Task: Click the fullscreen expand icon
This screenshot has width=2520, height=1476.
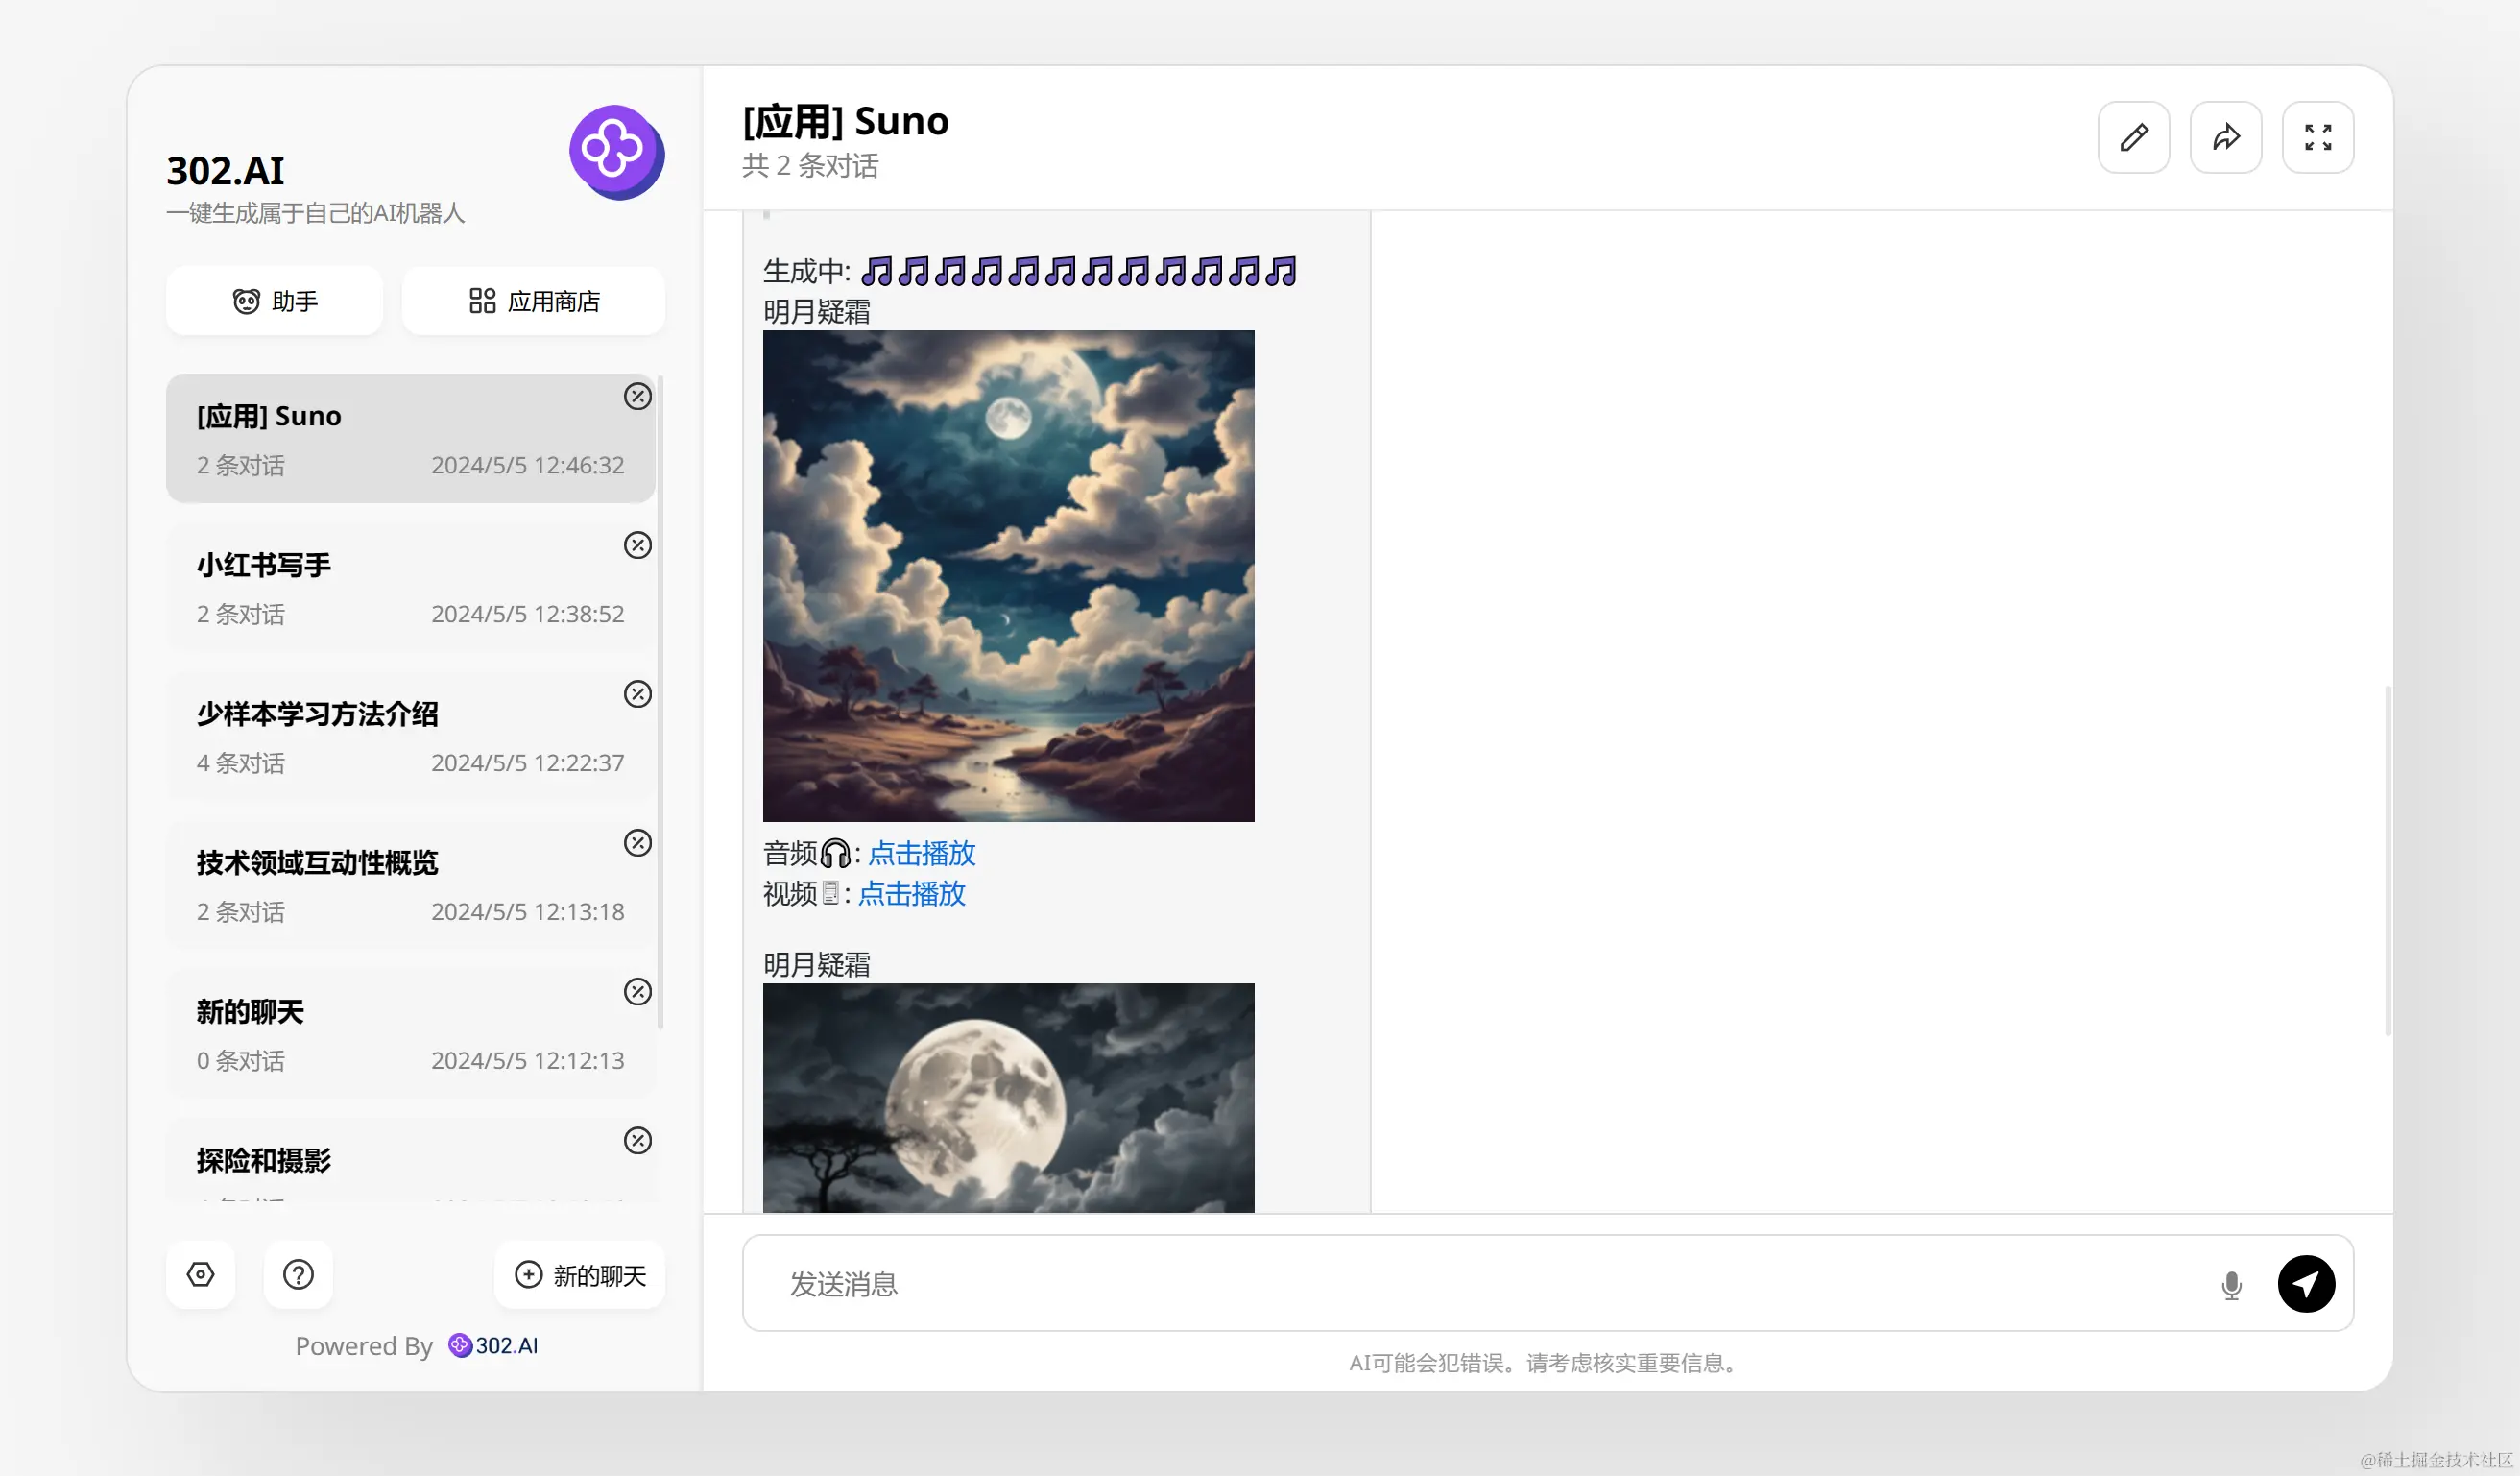Action: pos(2317,137)
